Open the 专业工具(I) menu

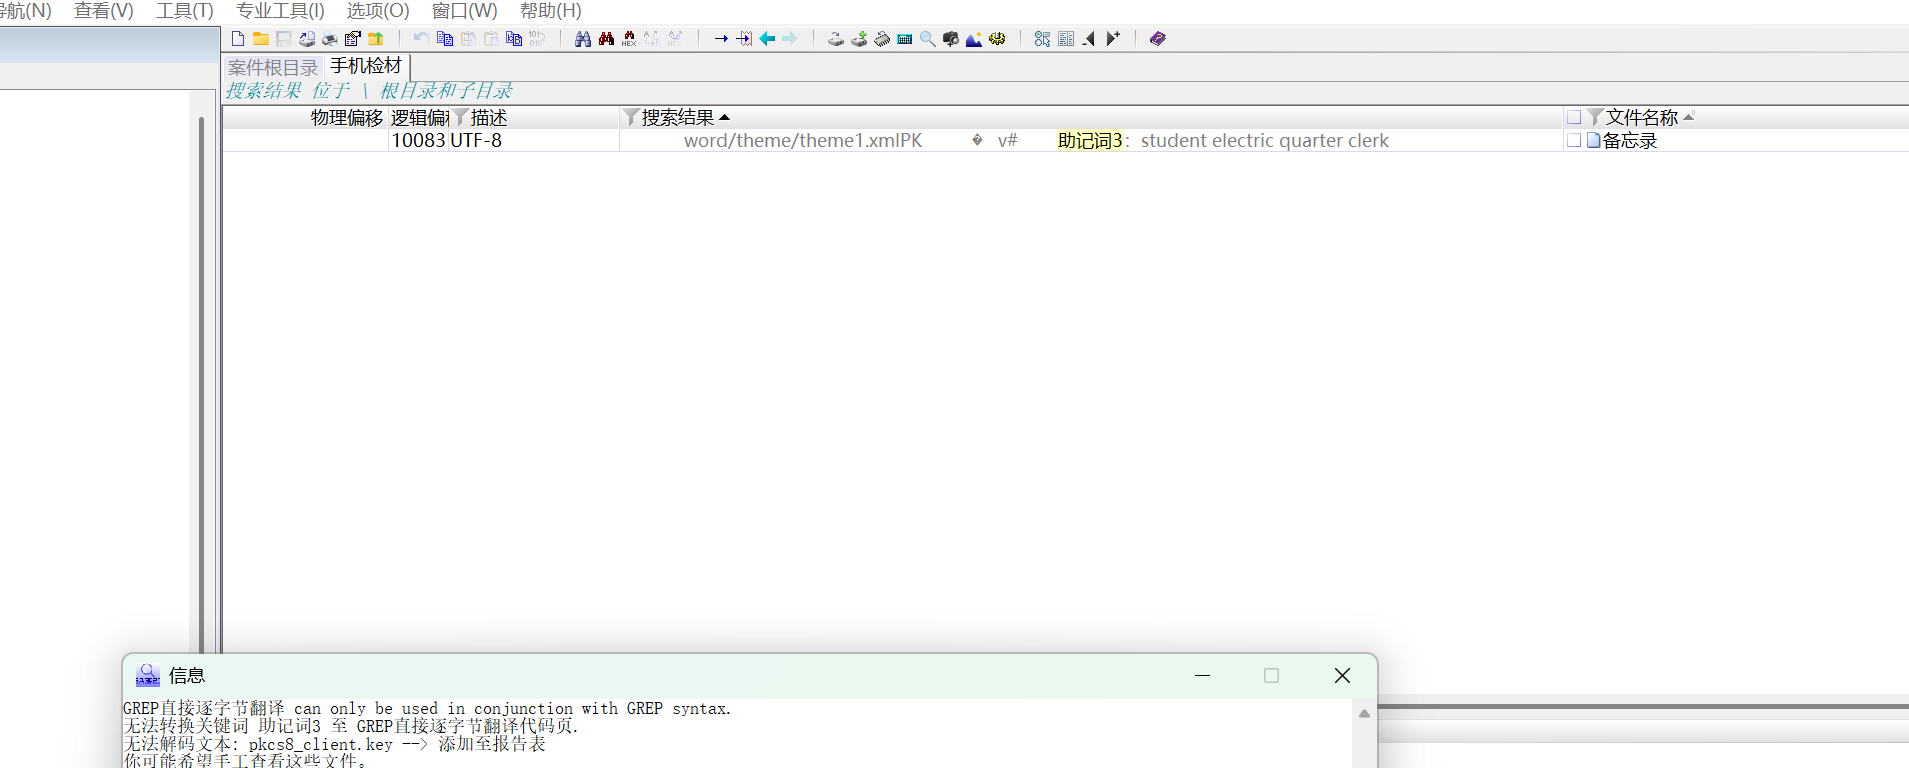[280, 11]
